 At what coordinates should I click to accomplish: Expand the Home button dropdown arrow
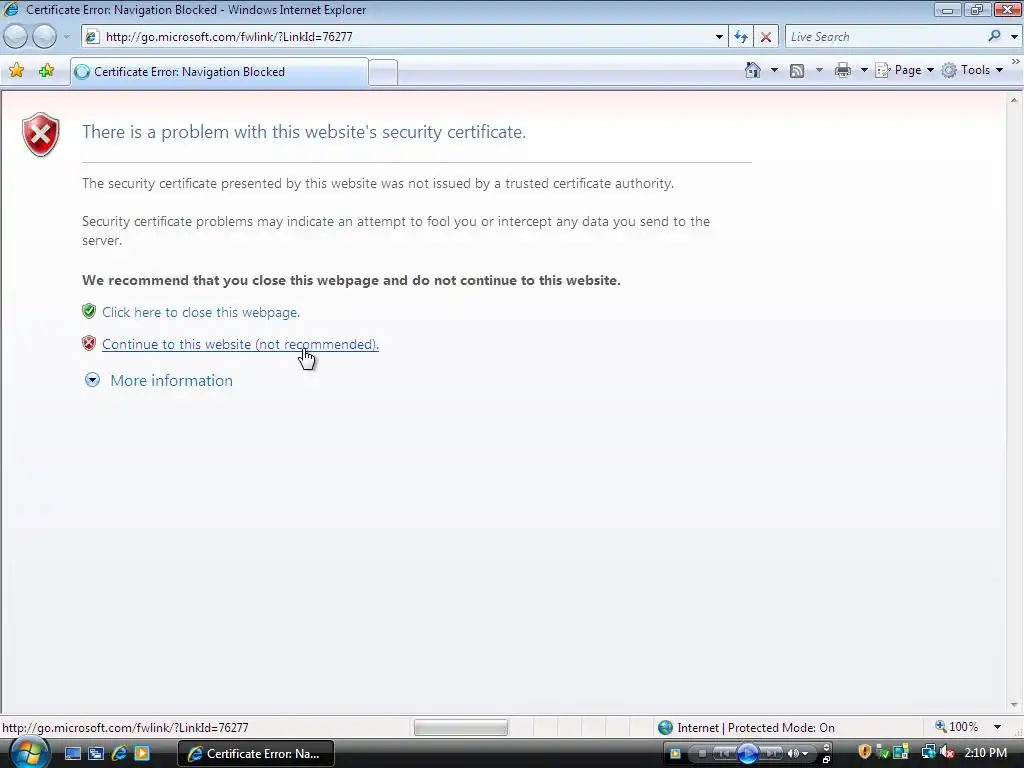pos(774,70)
